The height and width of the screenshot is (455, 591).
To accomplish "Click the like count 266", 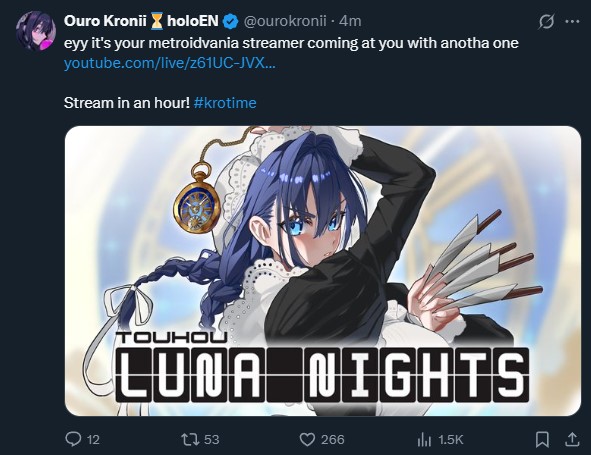I will pos(332,440).
